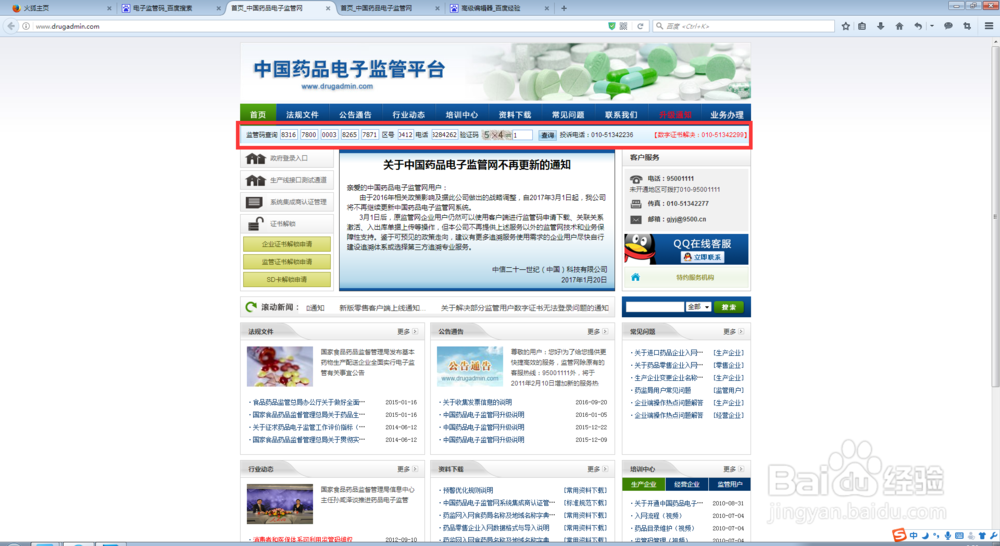
Task: Click the 百度 search box in toolbar
Action: point(743,26)
